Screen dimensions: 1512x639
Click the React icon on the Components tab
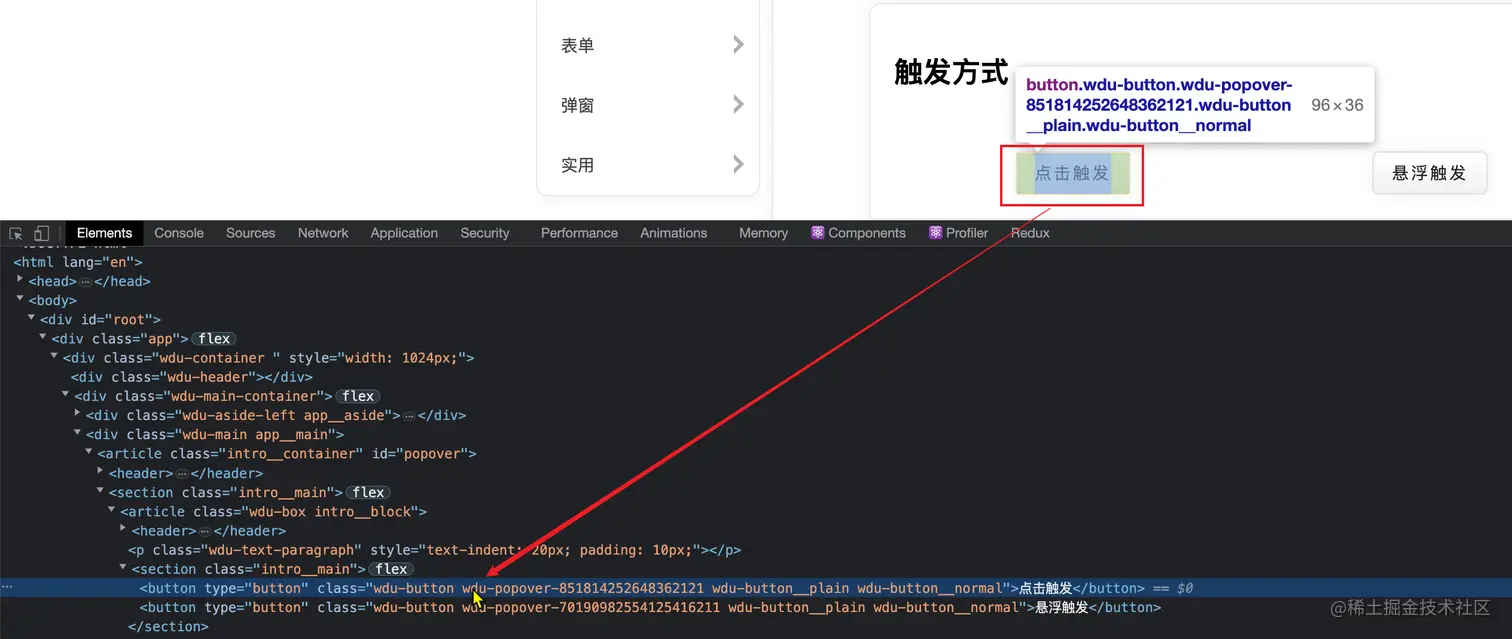coord(817,232)
